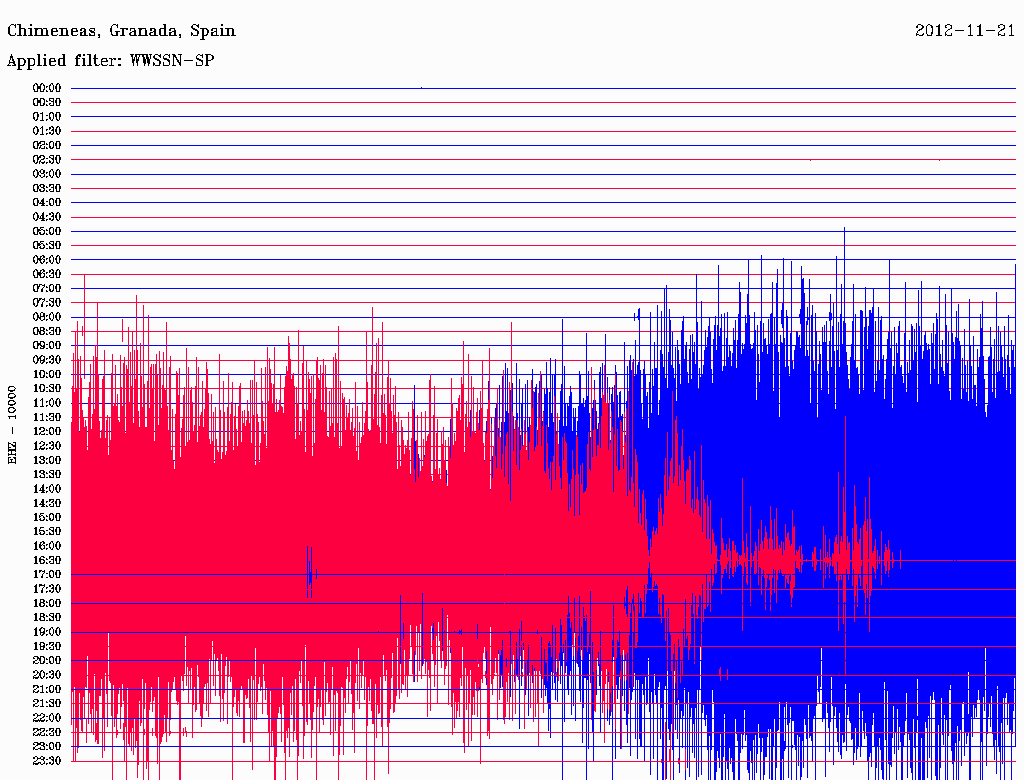Choose the 15:30 trace label
The width and height of the screenshot is (1024, 780).
(x=47, y=531)
